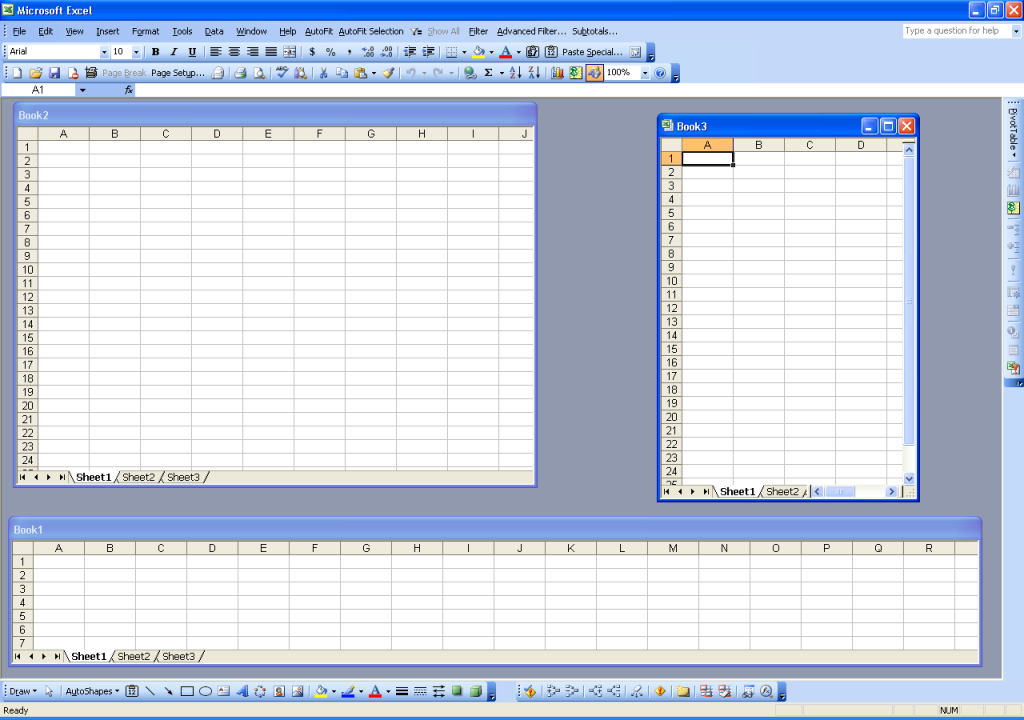
Task: Select the Line drawing tool
Action: 150,691
